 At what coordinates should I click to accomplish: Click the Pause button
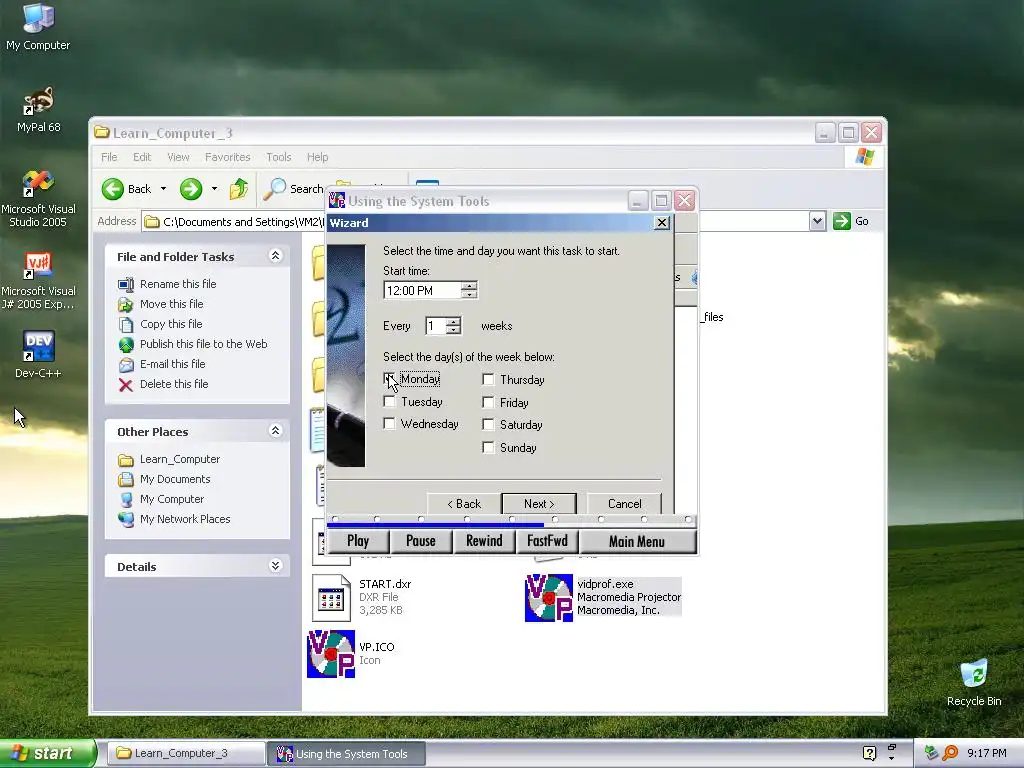click(421, 541)
